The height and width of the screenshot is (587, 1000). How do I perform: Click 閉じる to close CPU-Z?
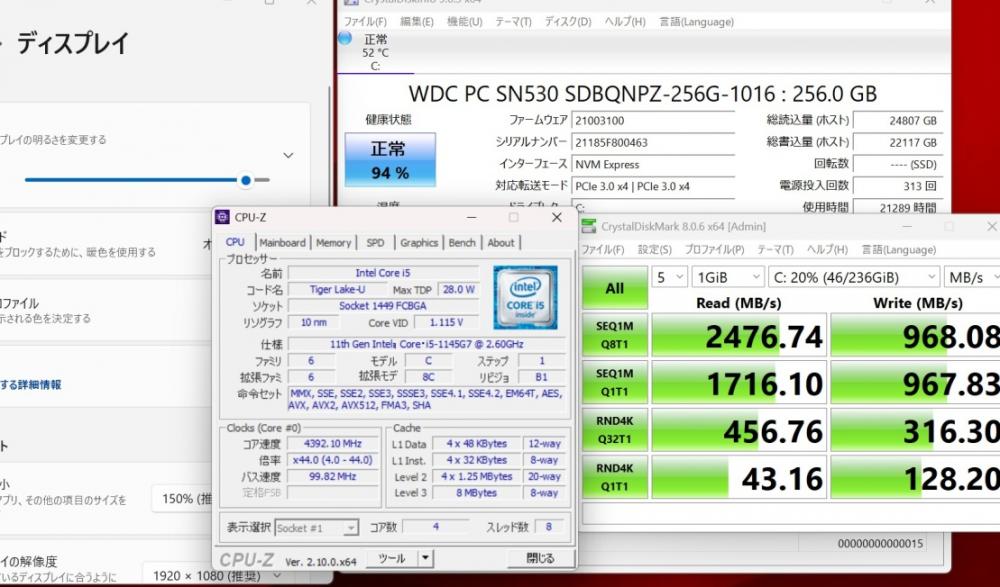541,559
